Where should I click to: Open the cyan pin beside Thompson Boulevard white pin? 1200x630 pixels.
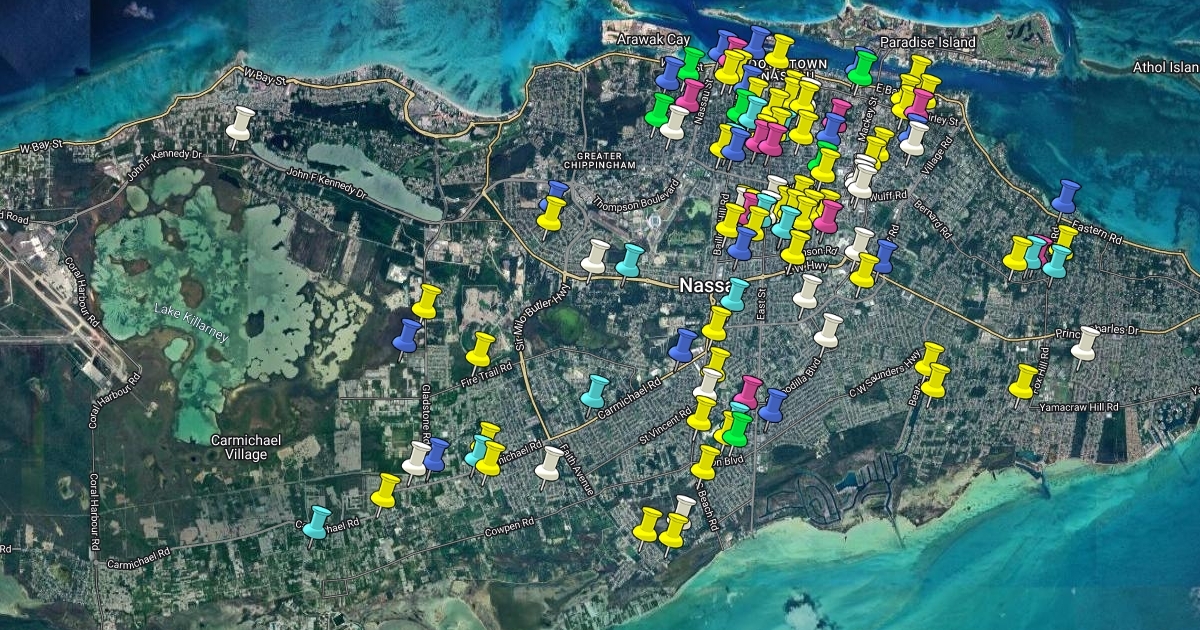coord(629,260)
